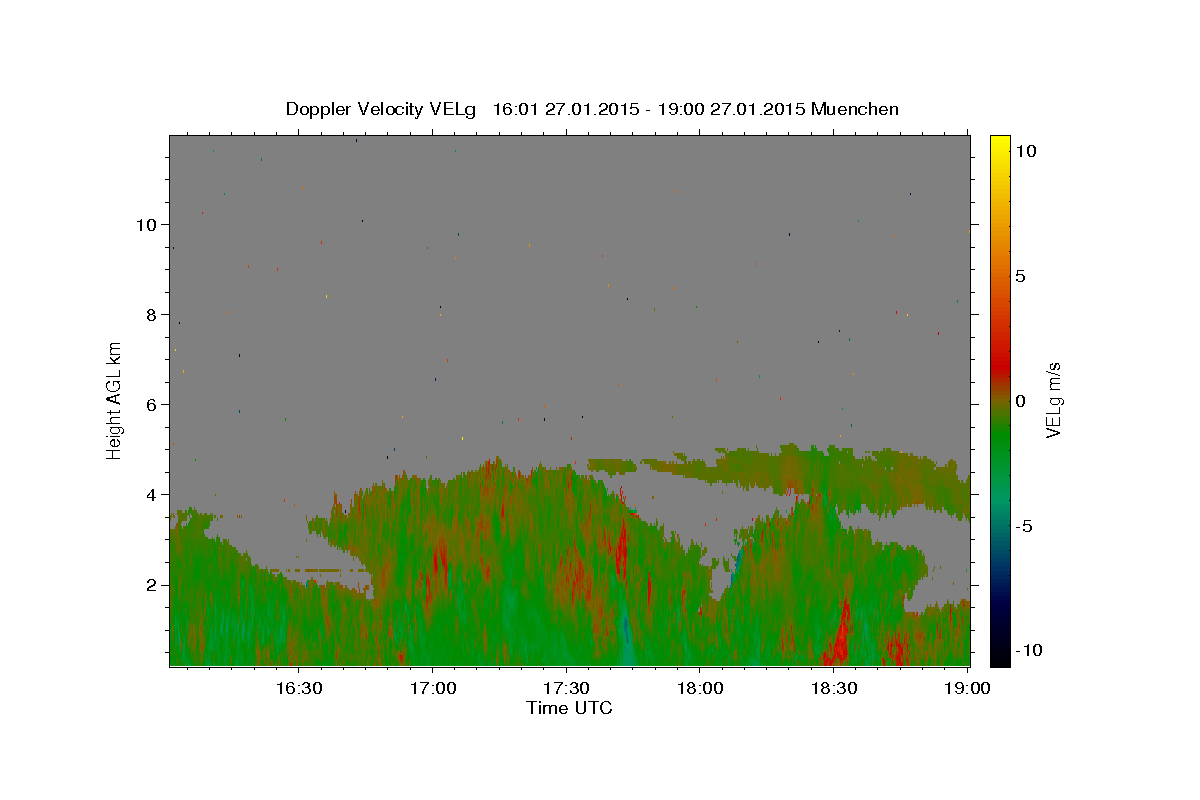Click the colorbar value -5 label
This screenshot has height=800, width=1200.
coord(1024,526)
